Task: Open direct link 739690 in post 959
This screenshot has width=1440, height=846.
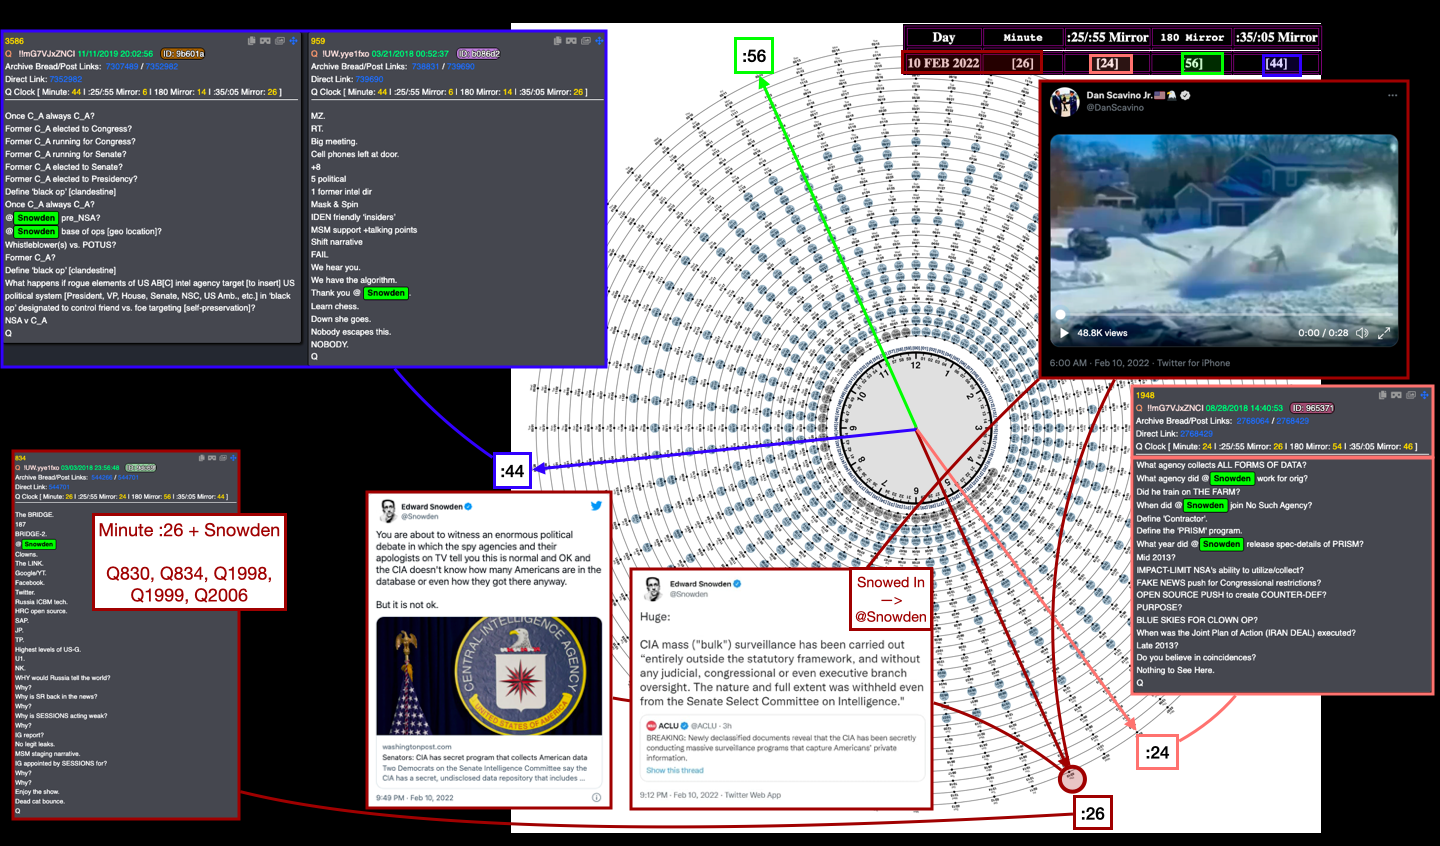Action: (370, 79)
